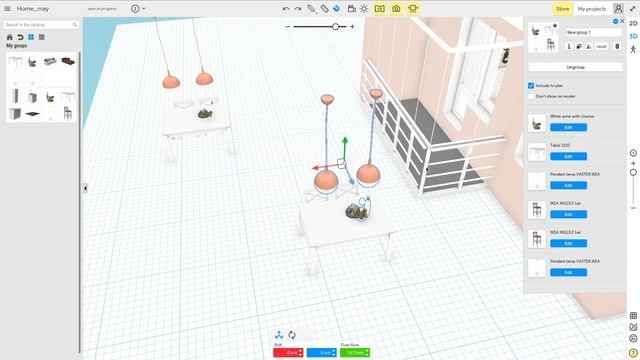Click Edit under the table item
The height and width of the screenshot is (360, 640).
pyautogui.click(x=568, y=156)
